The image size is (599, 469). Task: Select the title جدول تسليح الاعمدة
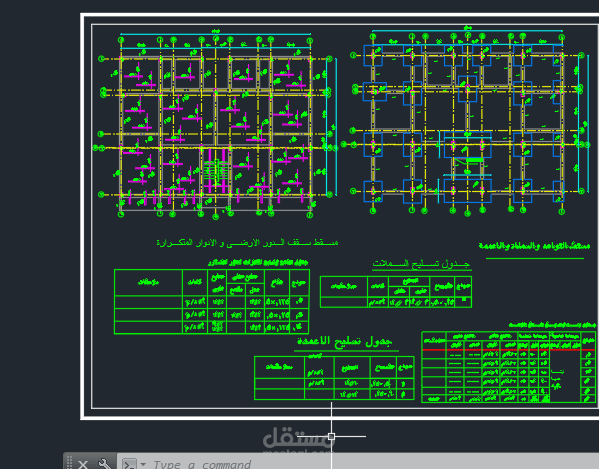pyautogui.click(x=345, y=341)
